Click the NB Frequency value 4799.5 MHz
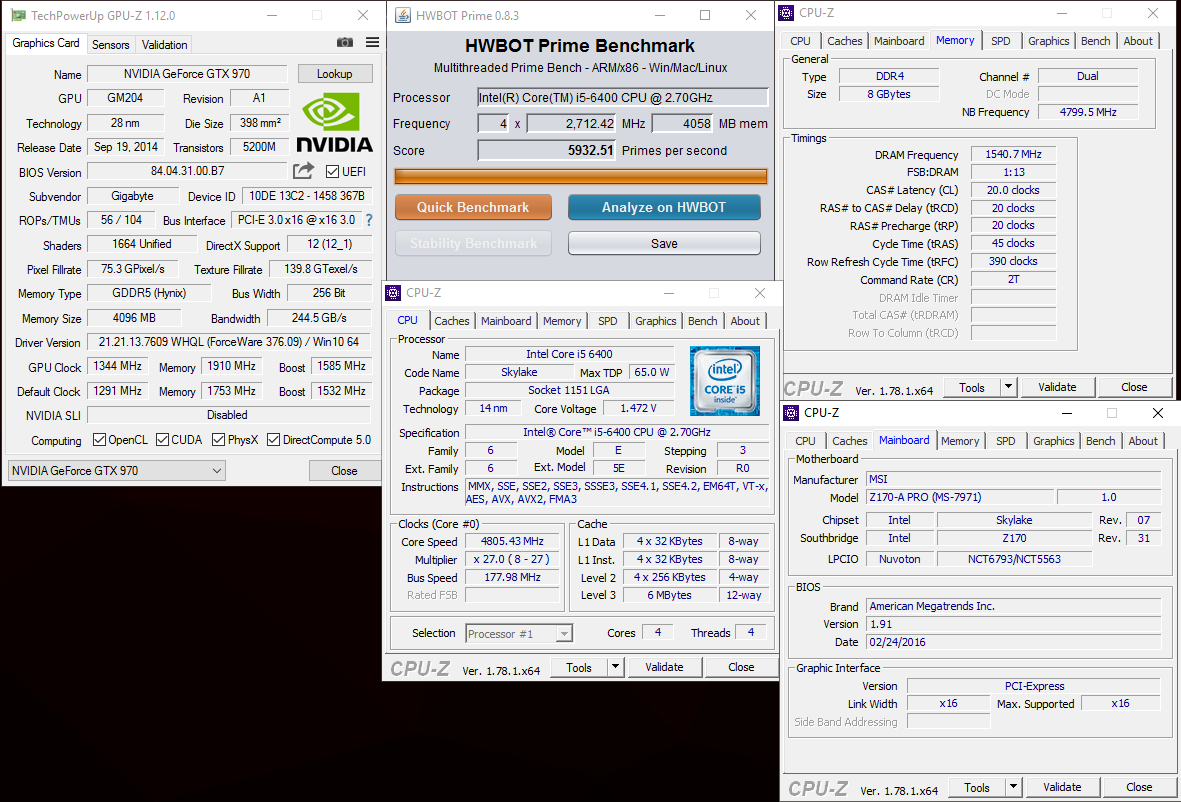 1088,112
